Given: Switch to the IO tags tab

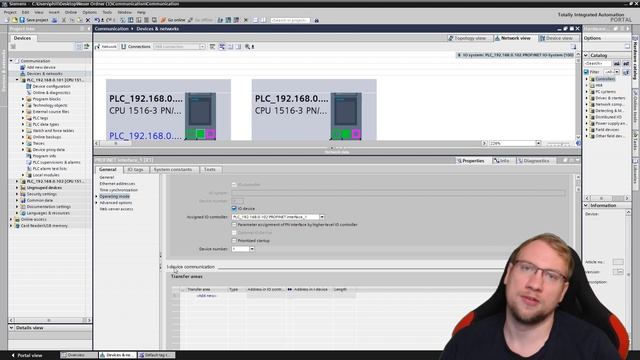Looking at the screenshot, I should pyautogui.click(x=135, y=169).
